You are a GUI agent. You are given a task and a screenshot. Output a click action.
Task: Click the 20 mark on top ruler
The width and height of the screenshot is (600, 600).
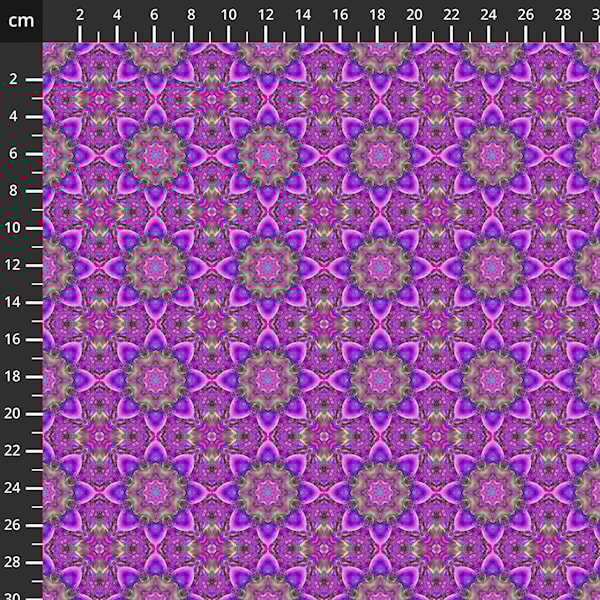(x=414, y=16)
